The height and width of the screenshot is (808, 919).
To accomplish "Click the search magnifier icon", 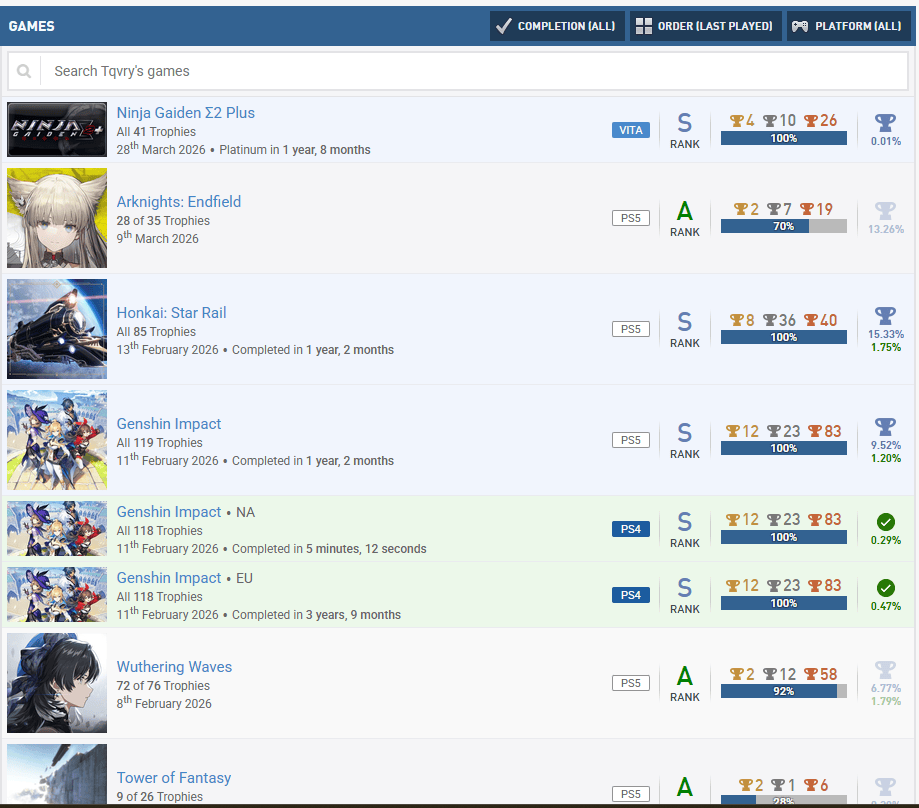I will pos(24,71).
